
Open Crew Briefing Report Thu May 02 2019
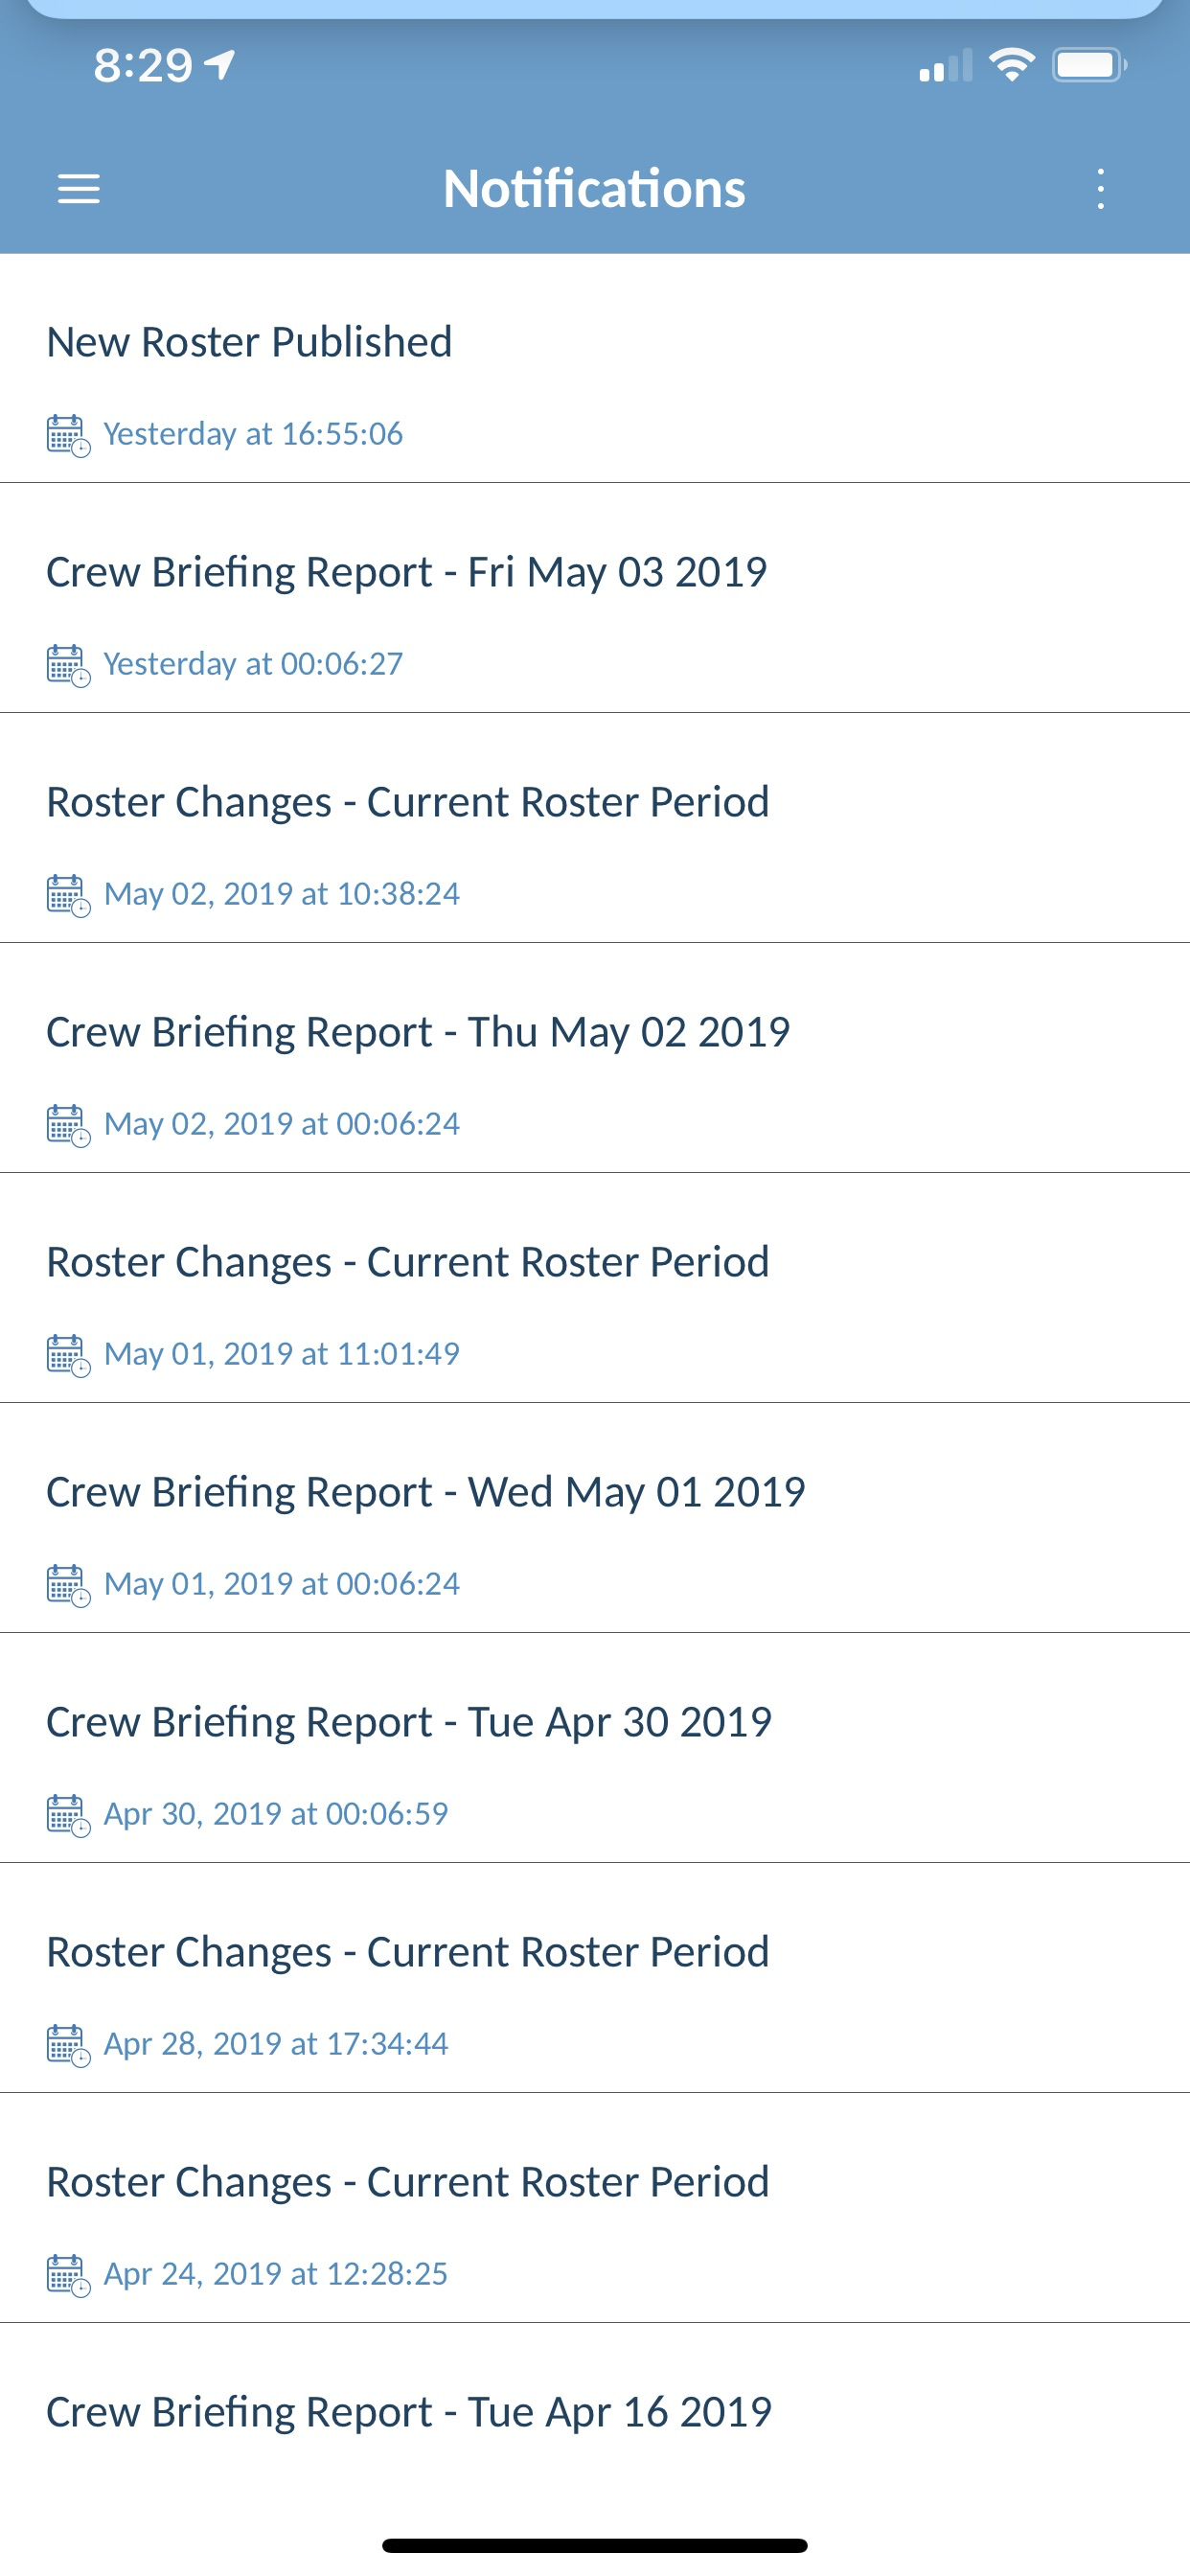pyautogui.click(x=595, y=1058)
